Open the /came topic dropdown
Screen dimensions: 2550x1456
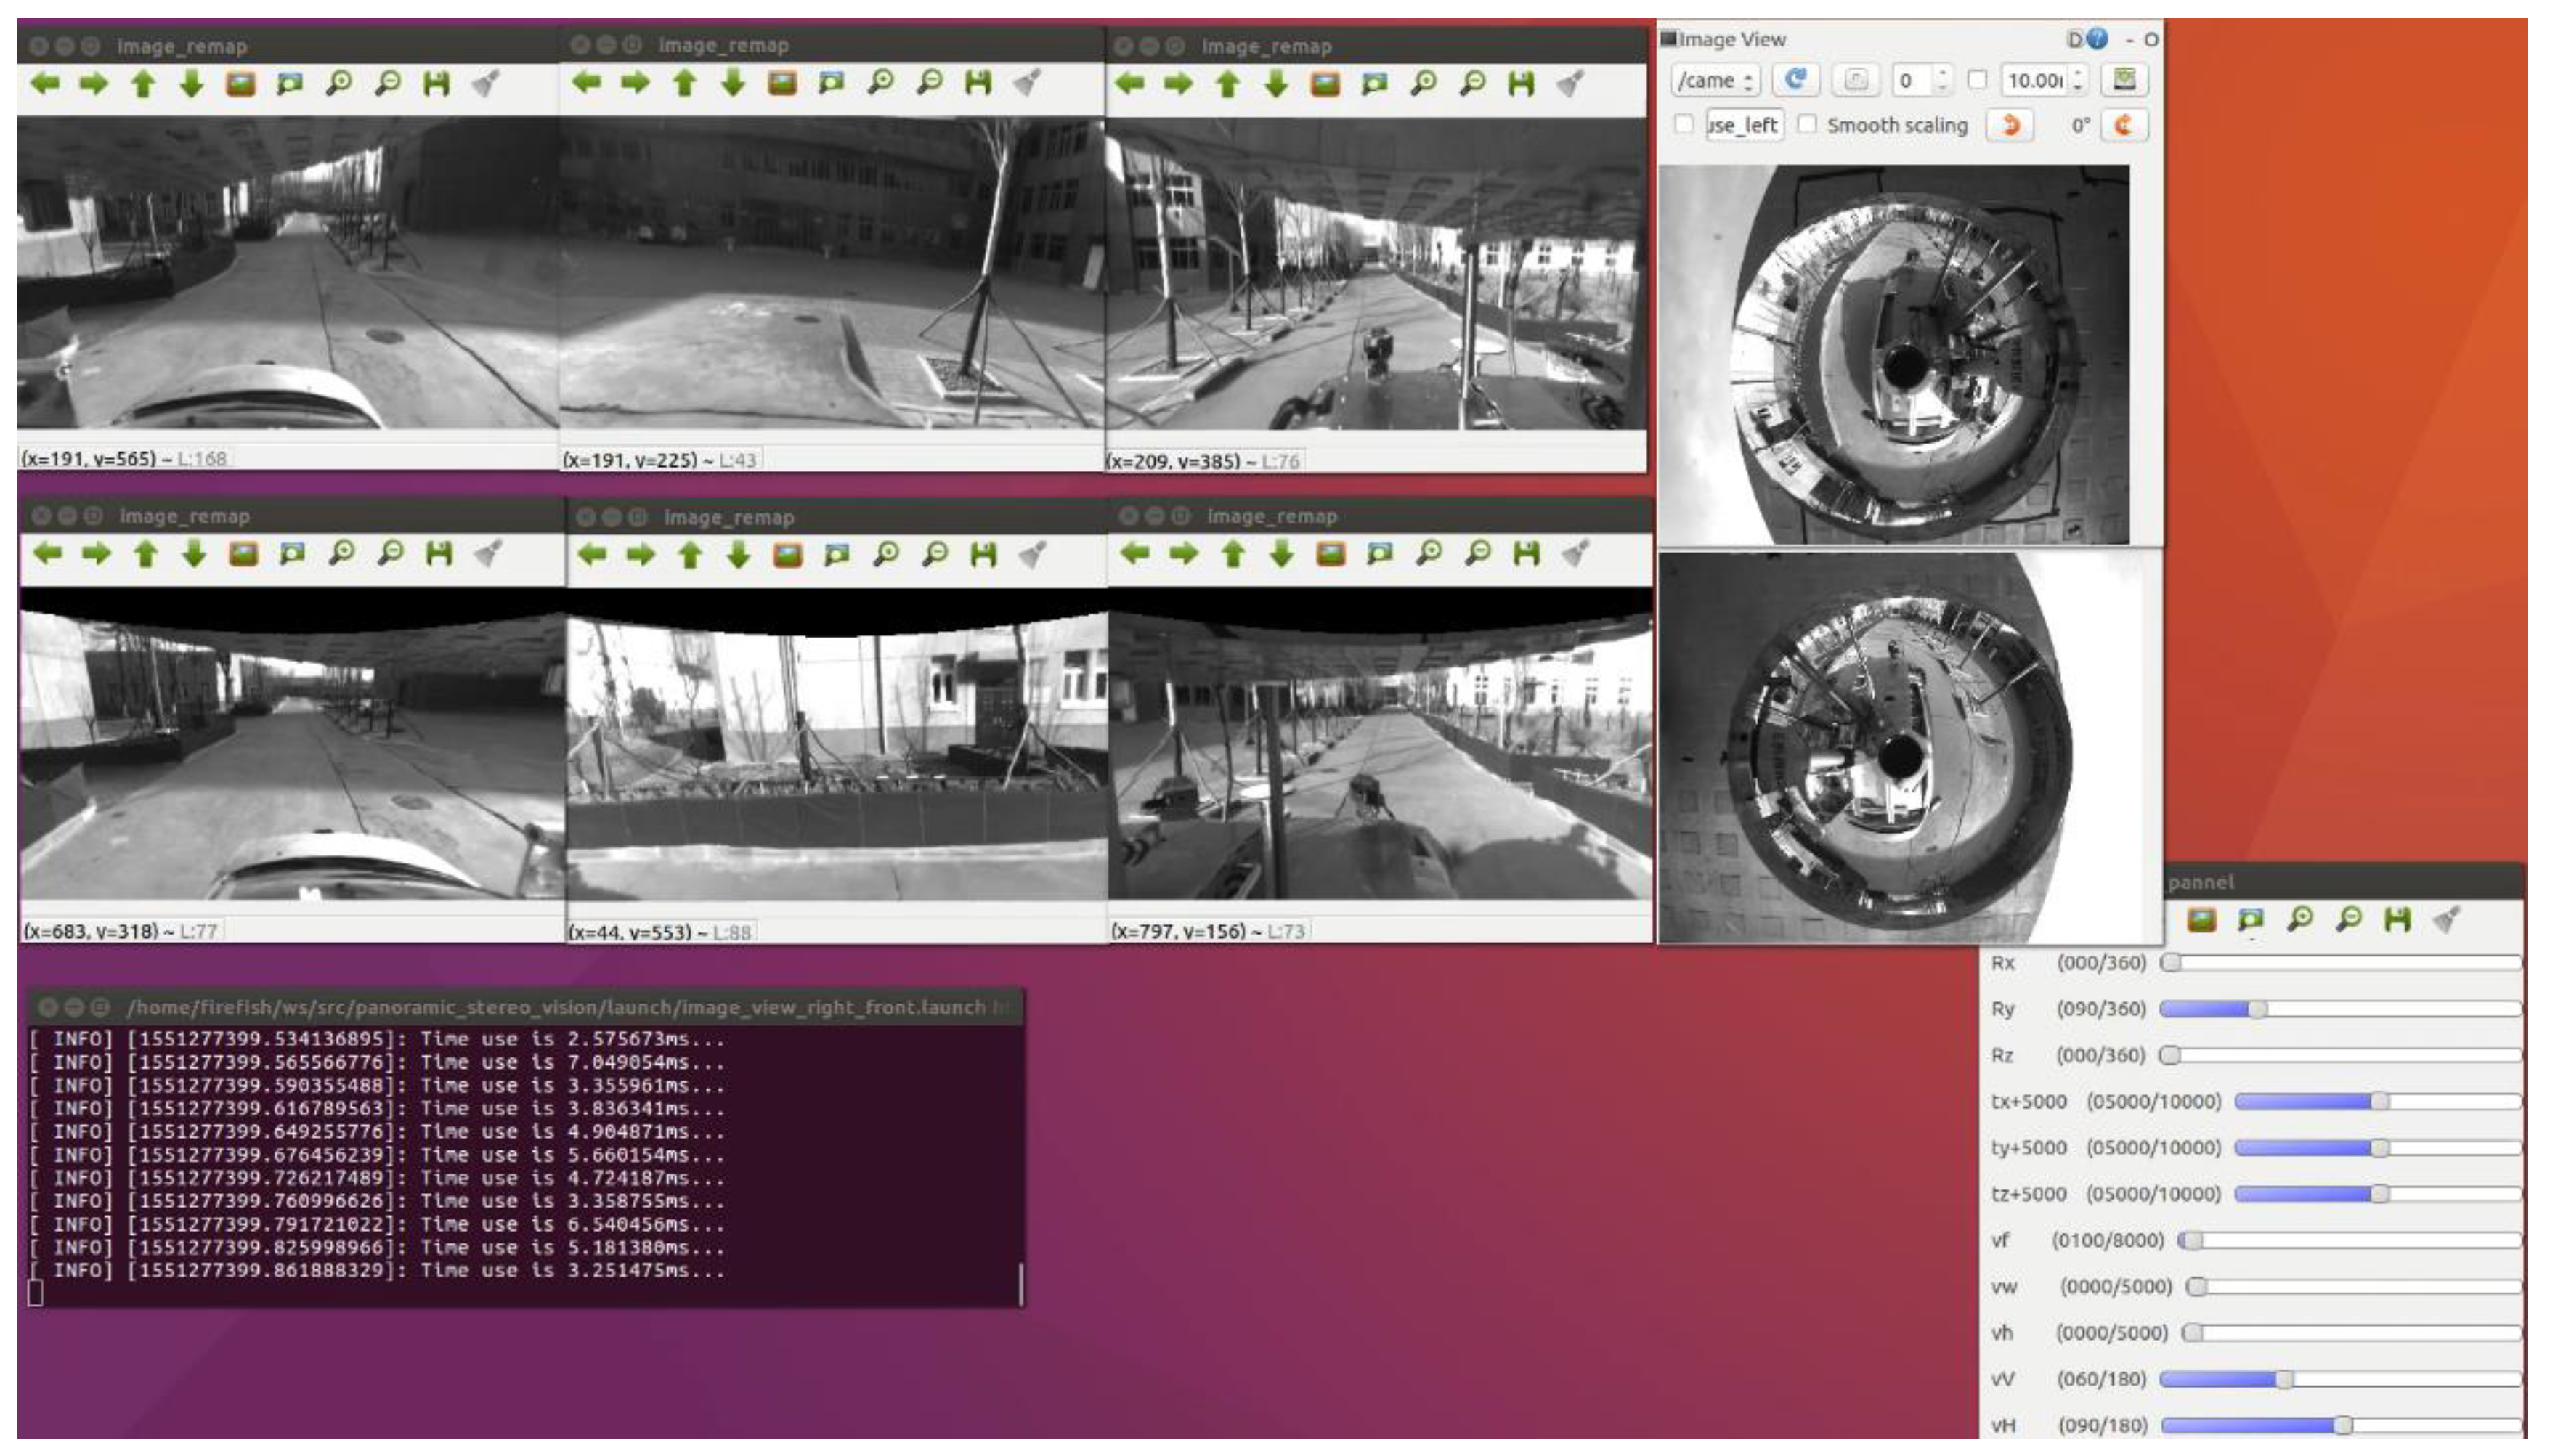coord(1714,81)
